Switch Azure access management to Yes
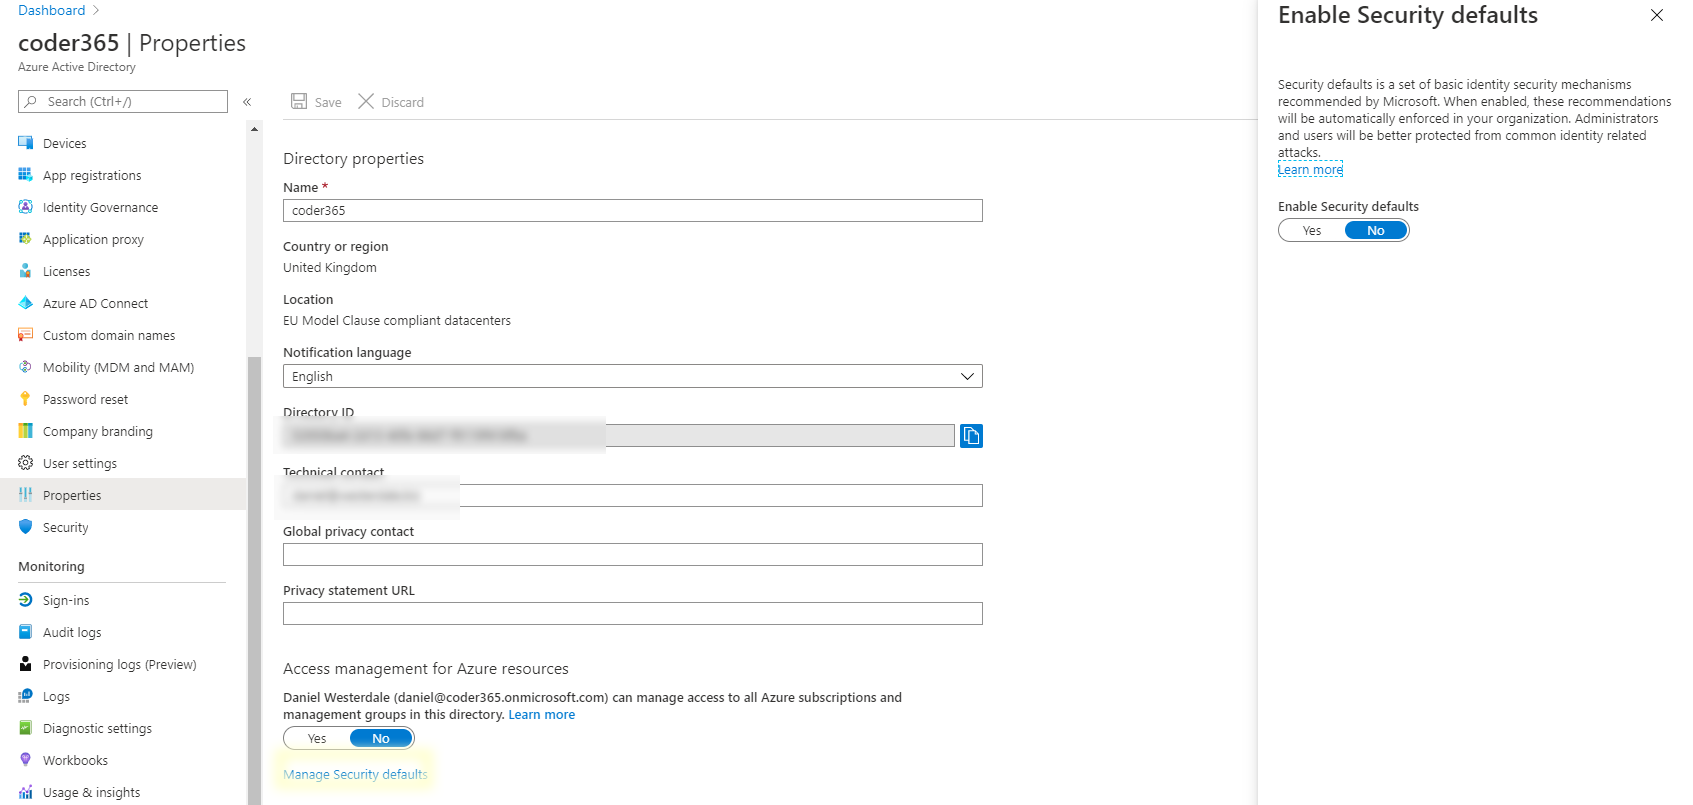This screenshot has width=1693, height=805. pyautogui.click(x=317, y=739)
